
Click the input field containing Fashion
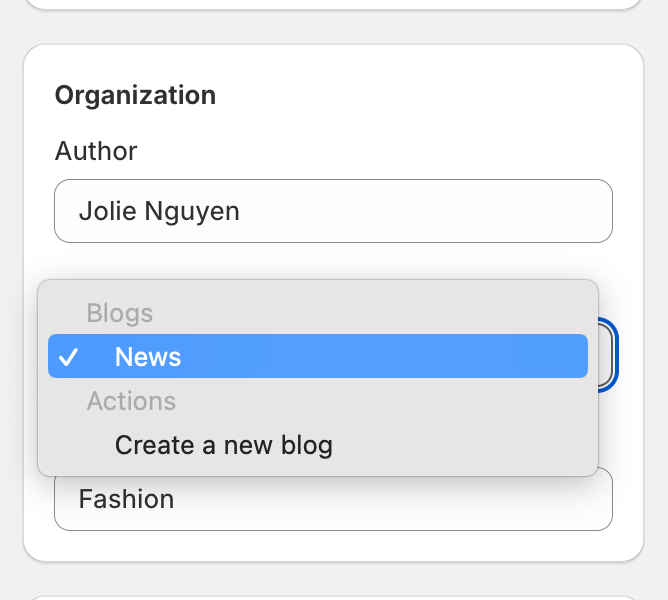(x=332, y=499)
